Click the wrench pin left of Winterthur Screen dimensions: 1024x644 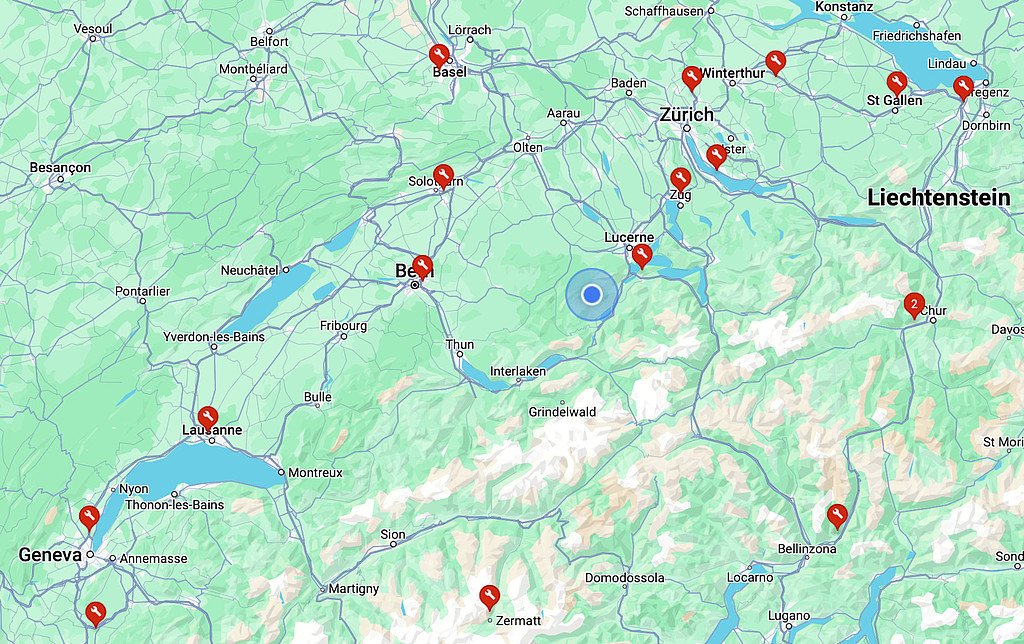pyautogui.click(x=692, y=78)
